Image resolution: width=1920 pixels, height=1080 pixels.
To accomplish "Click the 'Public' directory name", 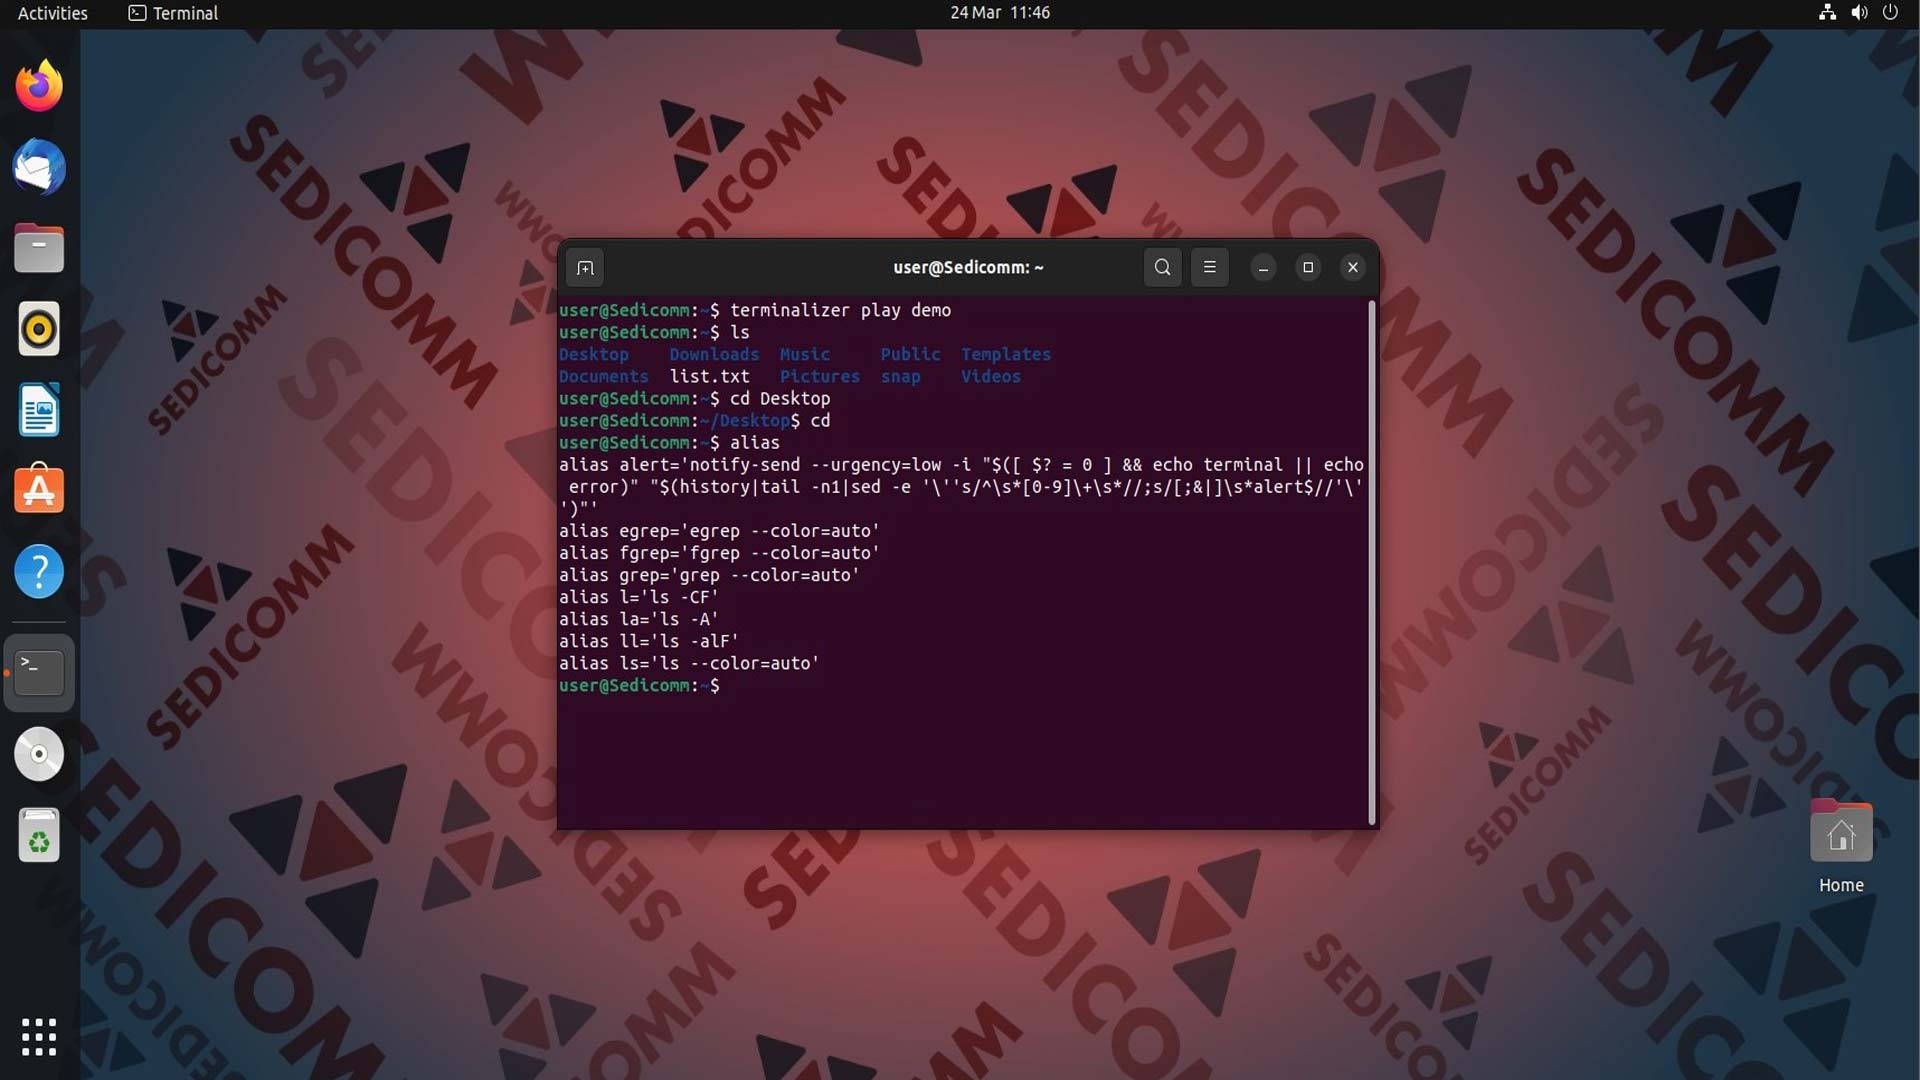I will coord(910,354).
